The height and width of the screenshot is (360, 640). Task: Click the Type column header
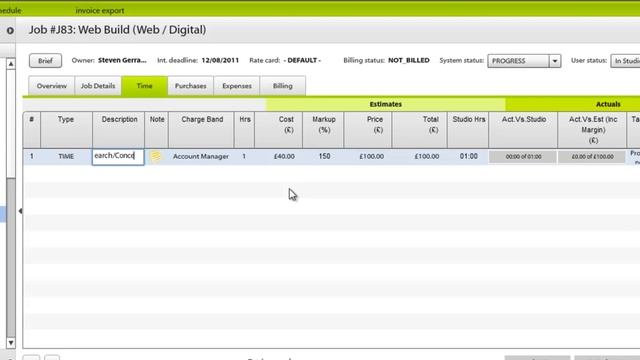(x=66, y=130)
